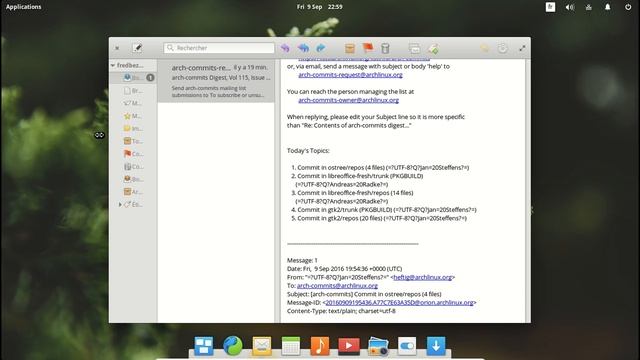Open the date and time indicator Fri 9 Sep
640x360 pixels.
click(x=320, y=7)
